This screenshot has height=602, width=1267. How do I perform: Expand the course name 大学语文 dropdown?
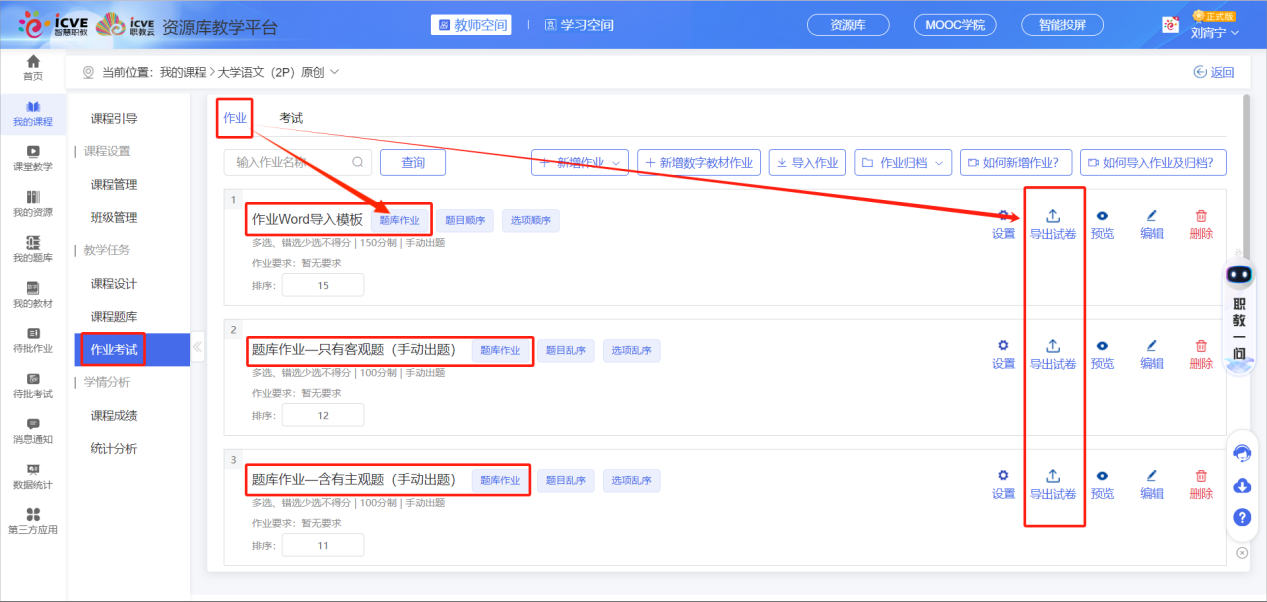333,72
